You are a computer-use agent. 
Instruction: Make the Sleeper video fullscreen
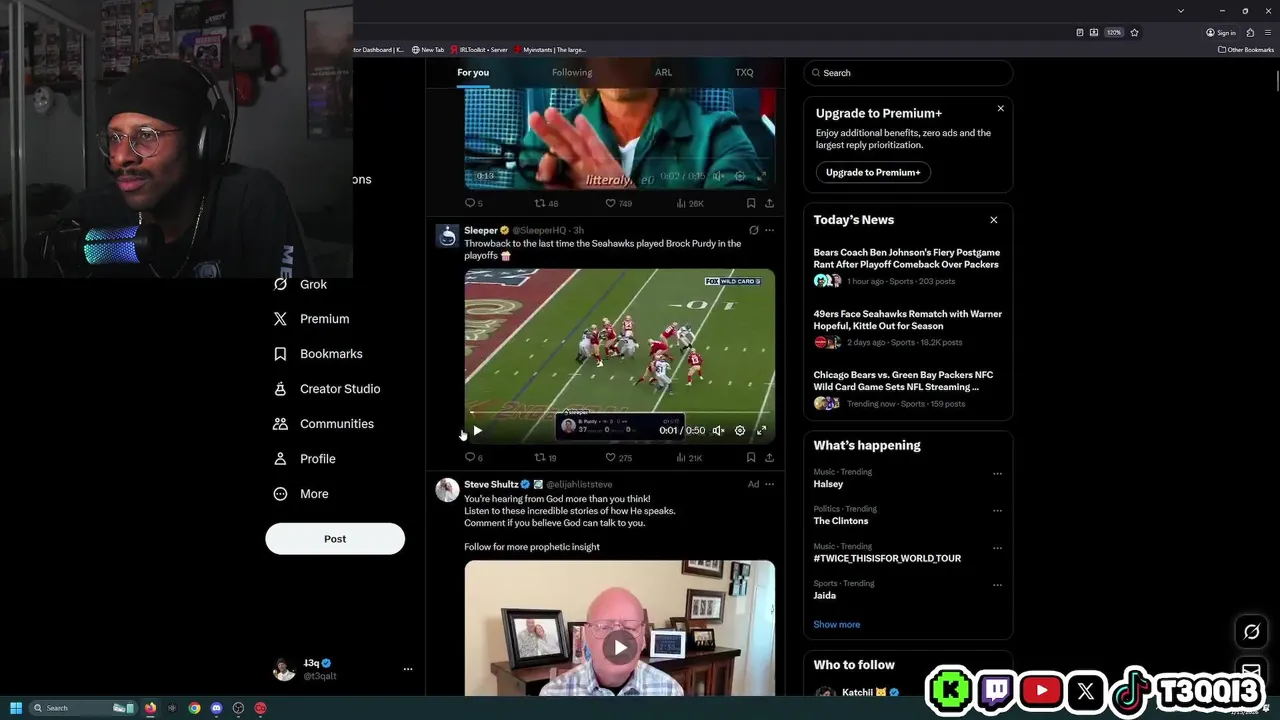pos(761,431)
